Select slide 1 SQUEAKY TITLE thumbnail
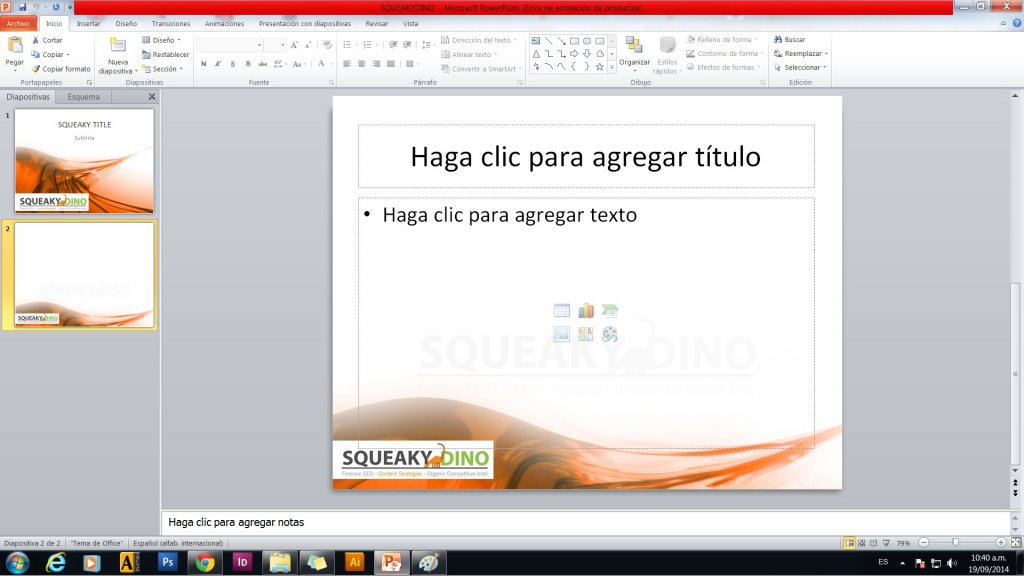The image size is (1024, 576). (84, 161)
